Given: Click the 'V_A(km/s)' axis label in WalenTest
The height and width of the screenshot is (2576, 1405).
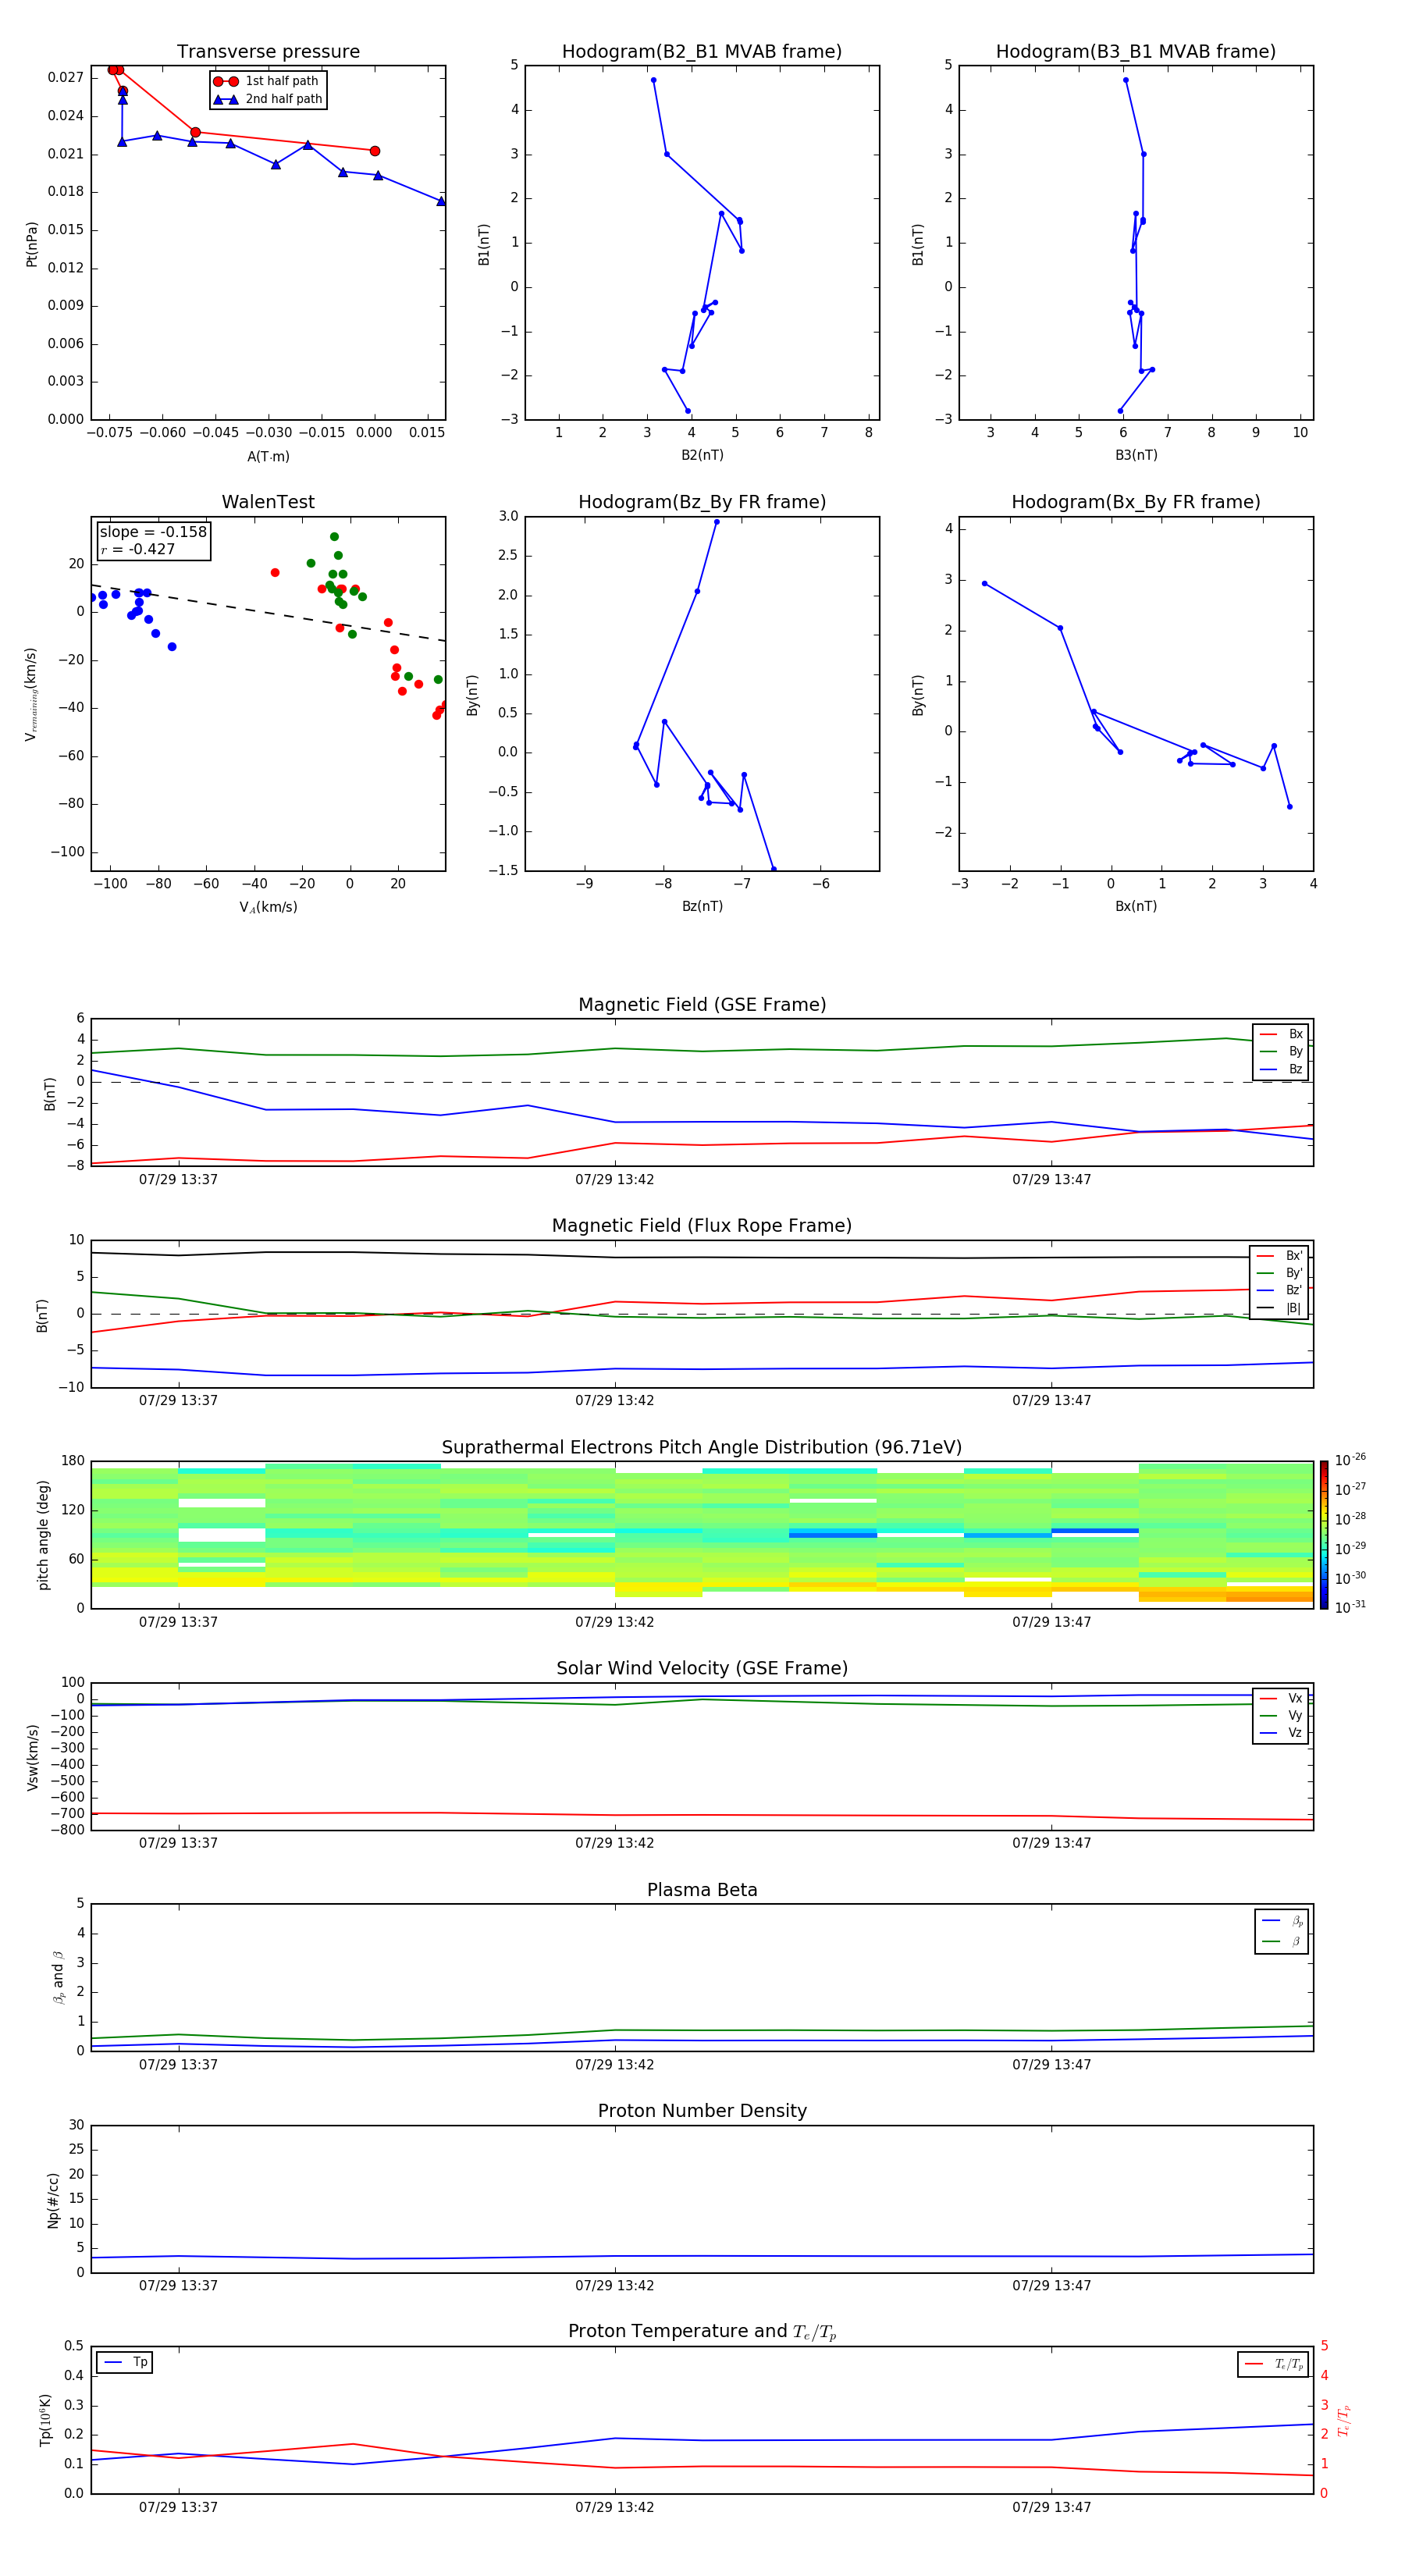Looking at the screenshot, I should click(268, 907).
